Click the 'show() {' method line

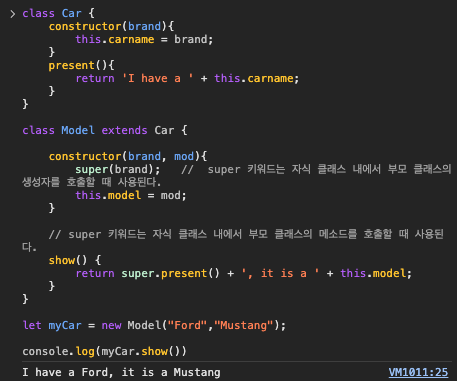coord(75,260)
